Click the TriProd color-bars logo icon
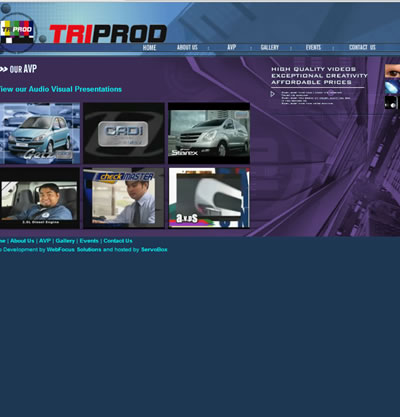The height and width of the screenshot is (417, 400). [x=17, y=32]
